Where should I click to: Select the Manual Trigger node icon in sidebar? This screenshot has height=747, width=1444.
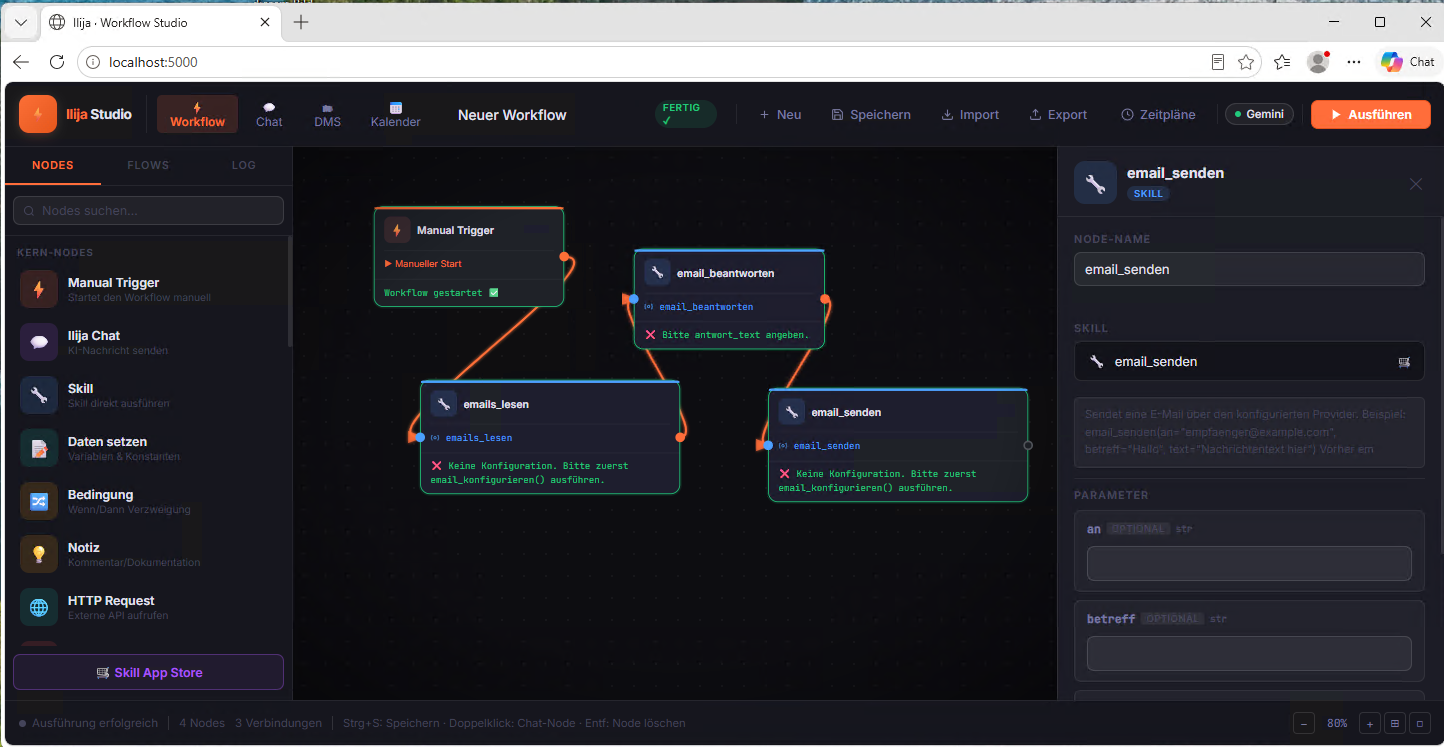(x=39, y=289)
